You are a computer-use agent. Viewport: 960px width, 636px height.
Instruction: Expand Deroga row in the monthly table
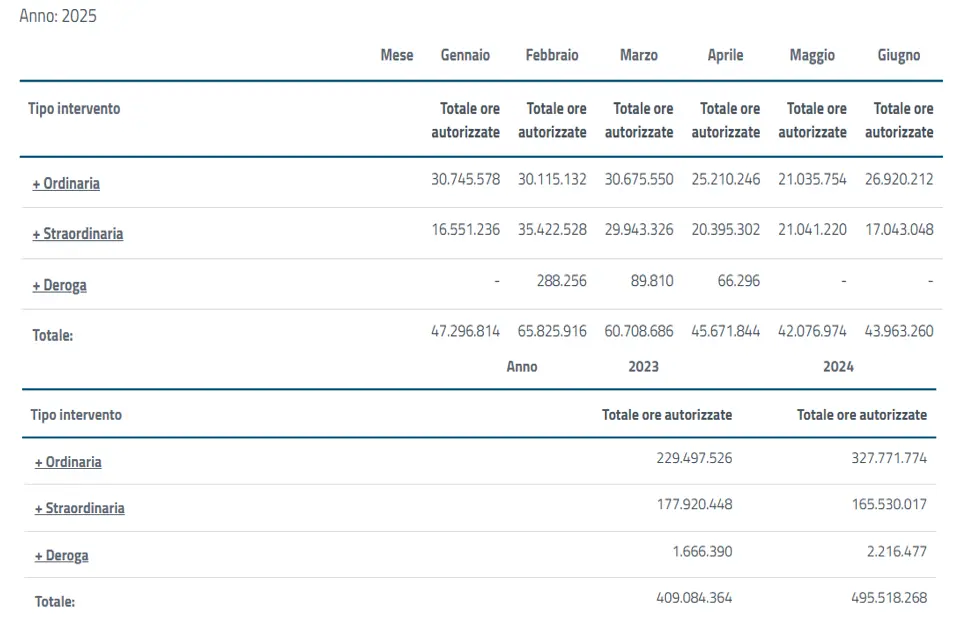click(60, 285)
